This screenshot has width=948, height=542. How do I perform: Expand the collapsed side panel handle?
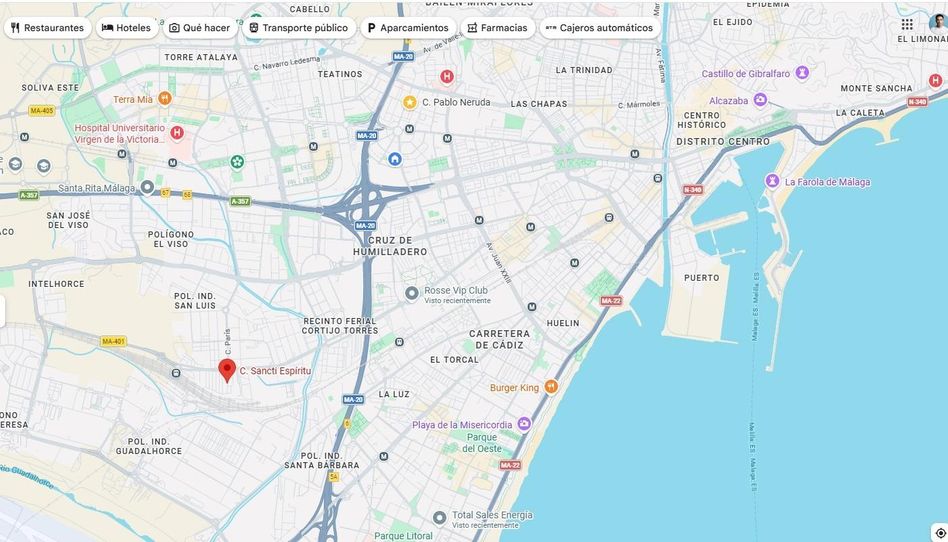click(2, 311)
